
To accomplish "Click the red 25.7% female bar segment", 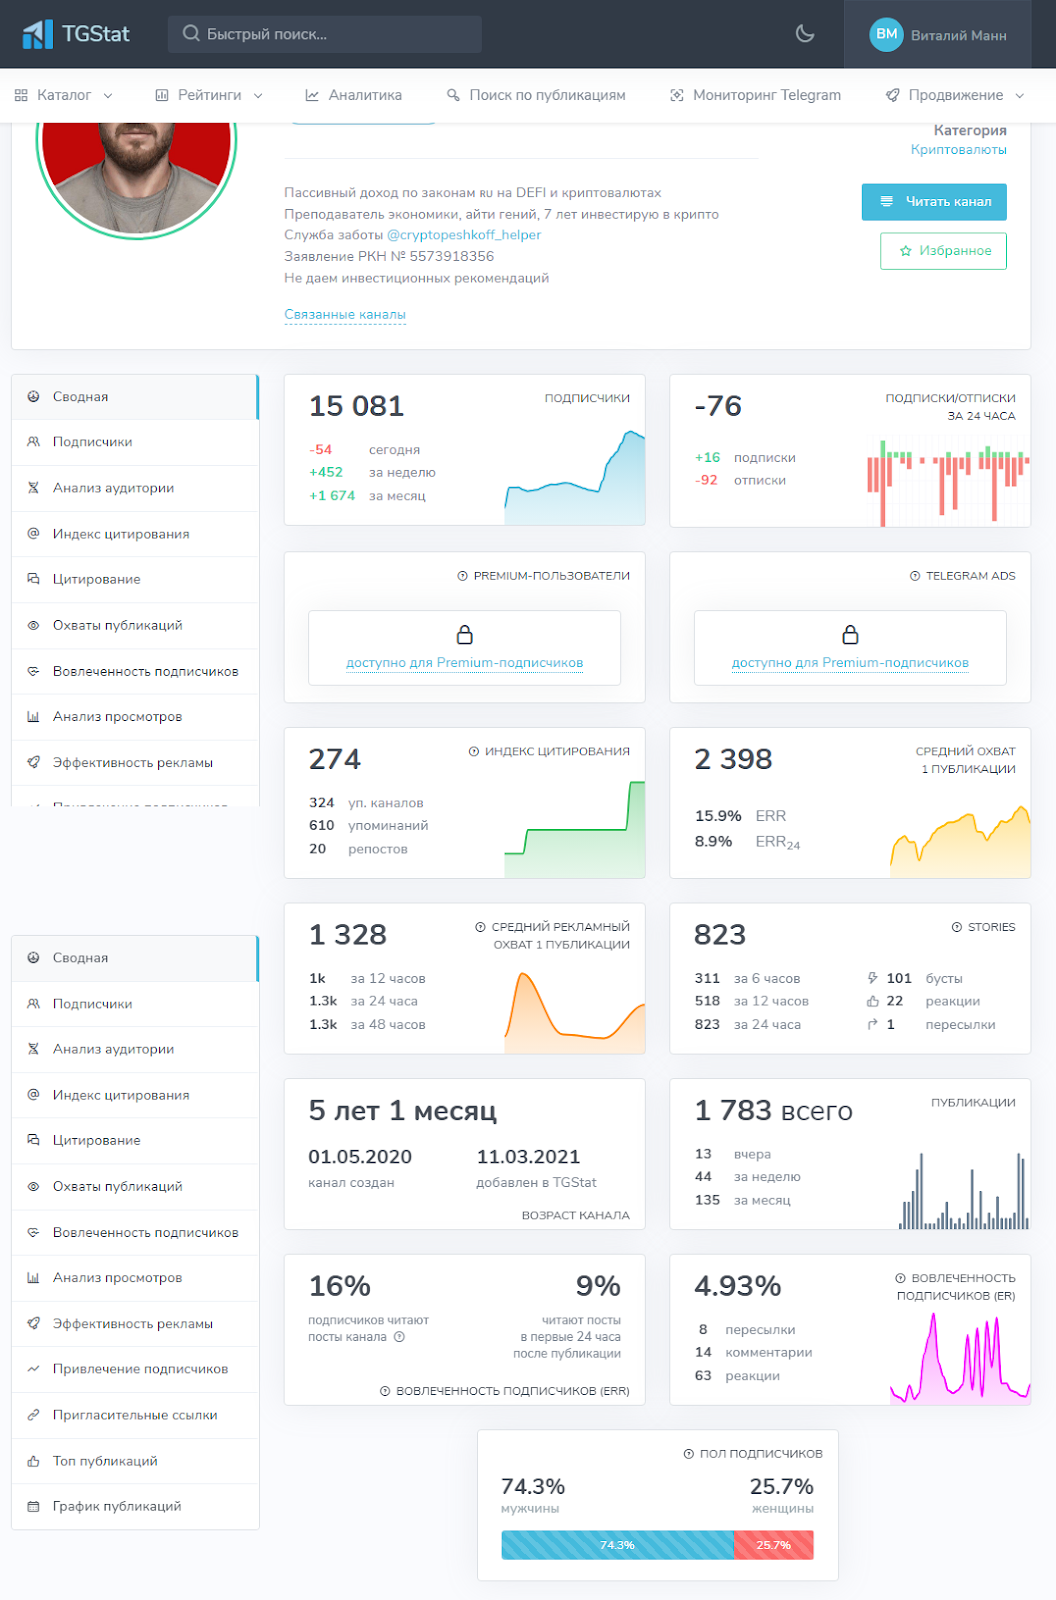I will (774, 1545).
